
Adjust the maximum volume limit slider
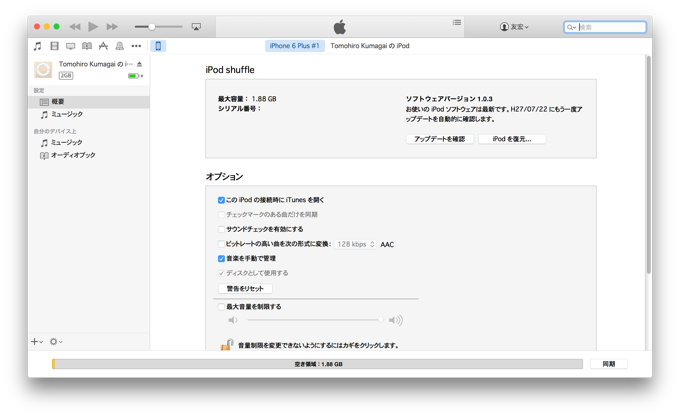point(315,320)
